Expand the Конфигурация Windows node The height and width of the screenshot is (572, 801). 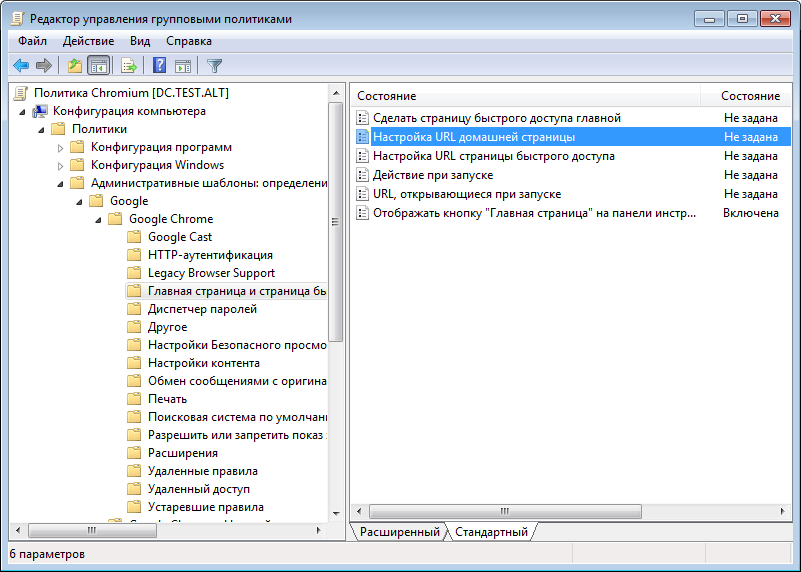pos(60,165)
